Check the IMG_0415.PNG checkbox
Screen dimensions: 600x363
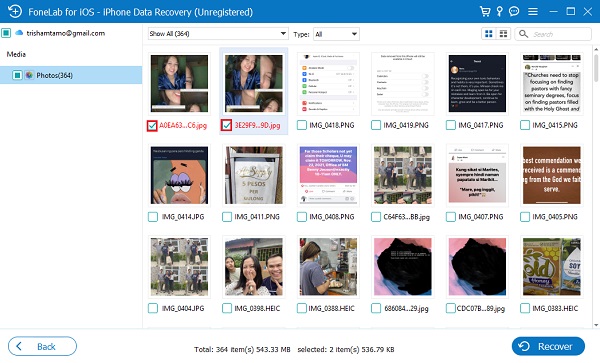coord(525,125)
